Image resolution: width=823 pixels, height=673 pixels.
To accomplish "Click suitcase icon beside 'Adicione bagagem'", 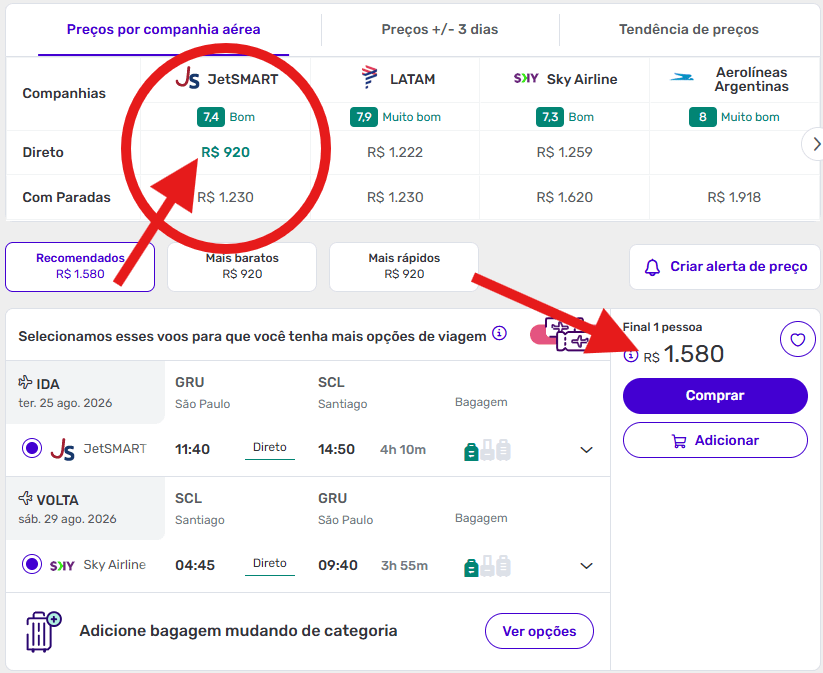I will coord(42,631).
